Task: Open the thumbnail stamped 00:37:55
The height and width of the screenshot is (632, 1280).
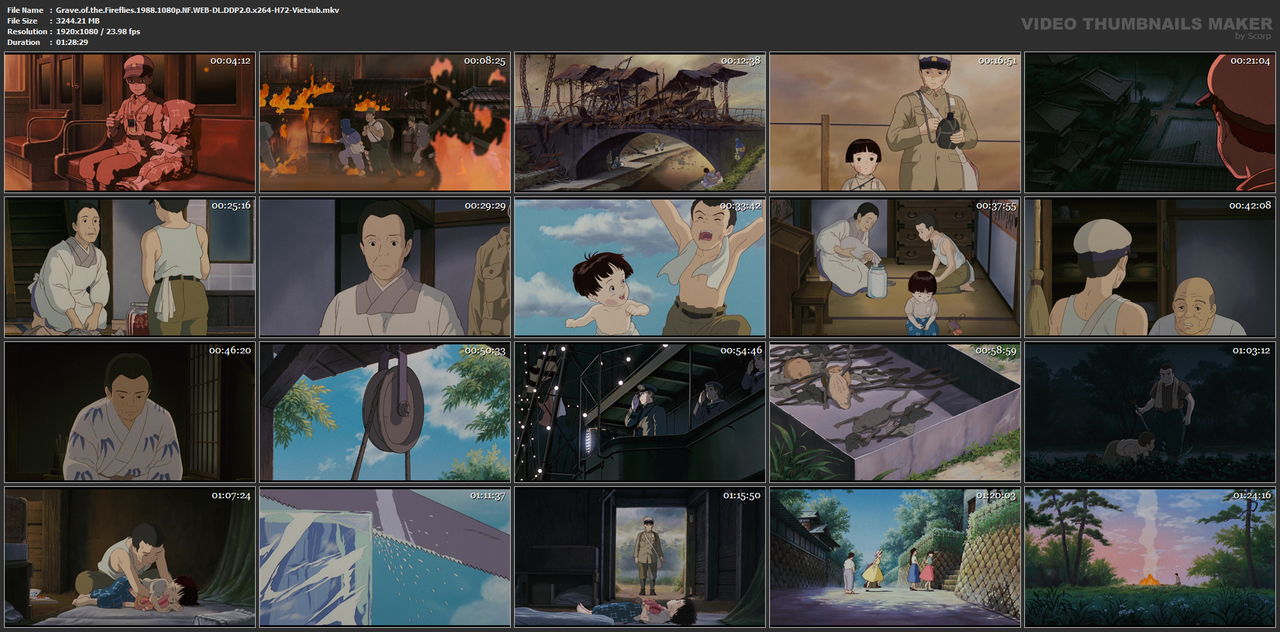Action: coord(895,267)
